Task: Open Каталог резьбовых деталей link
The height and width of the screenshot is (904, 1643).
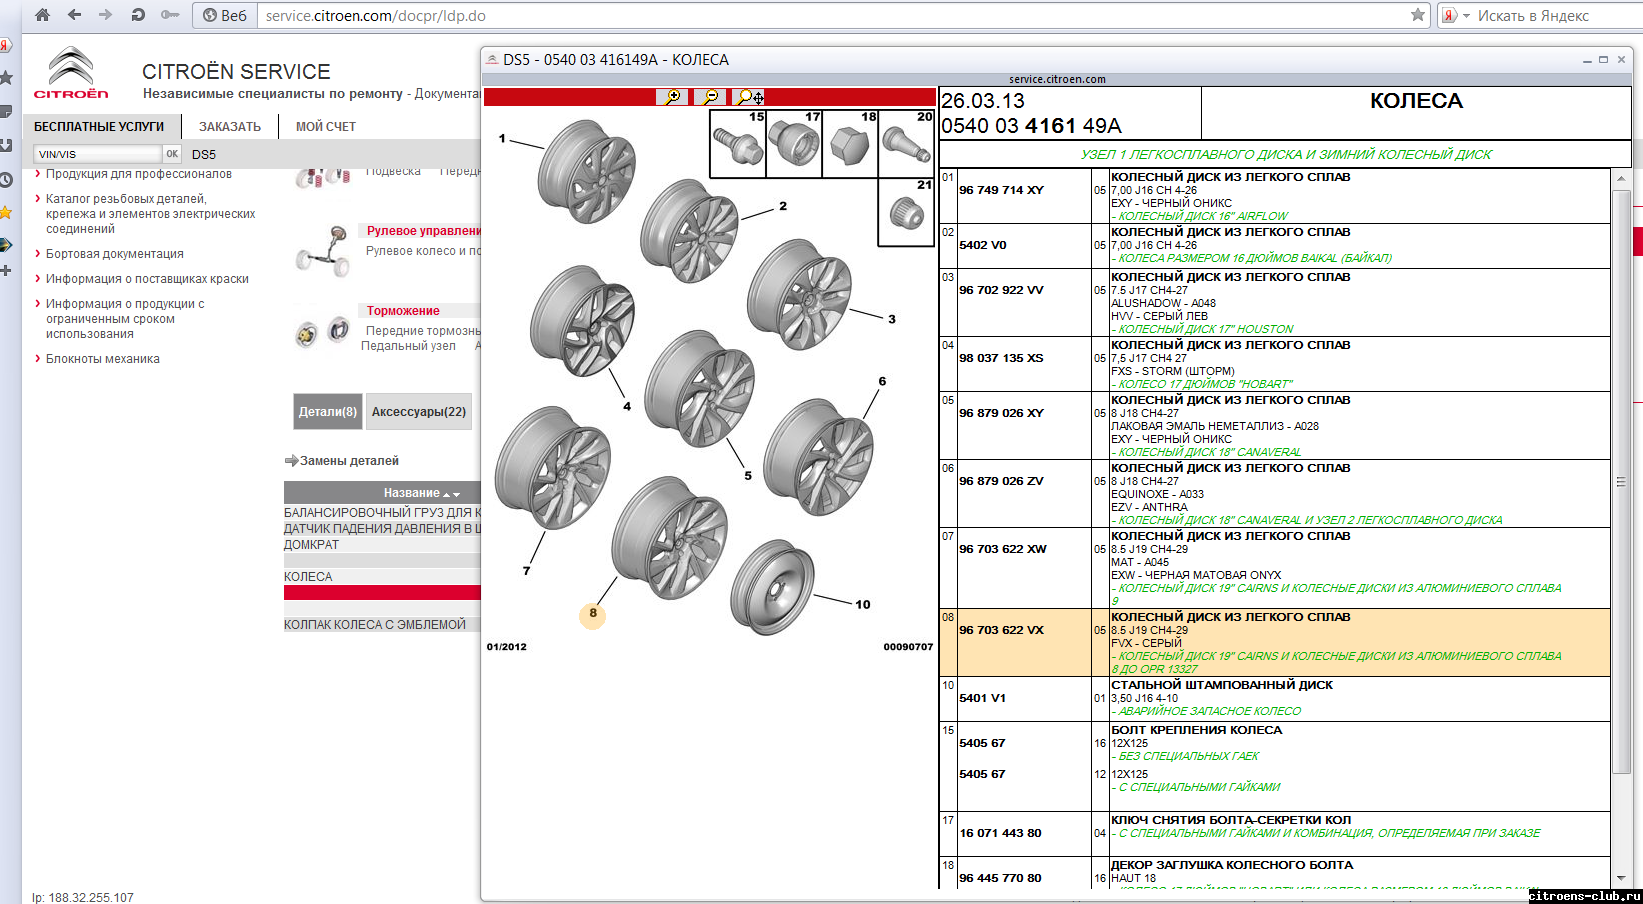Action: [151, 214]
